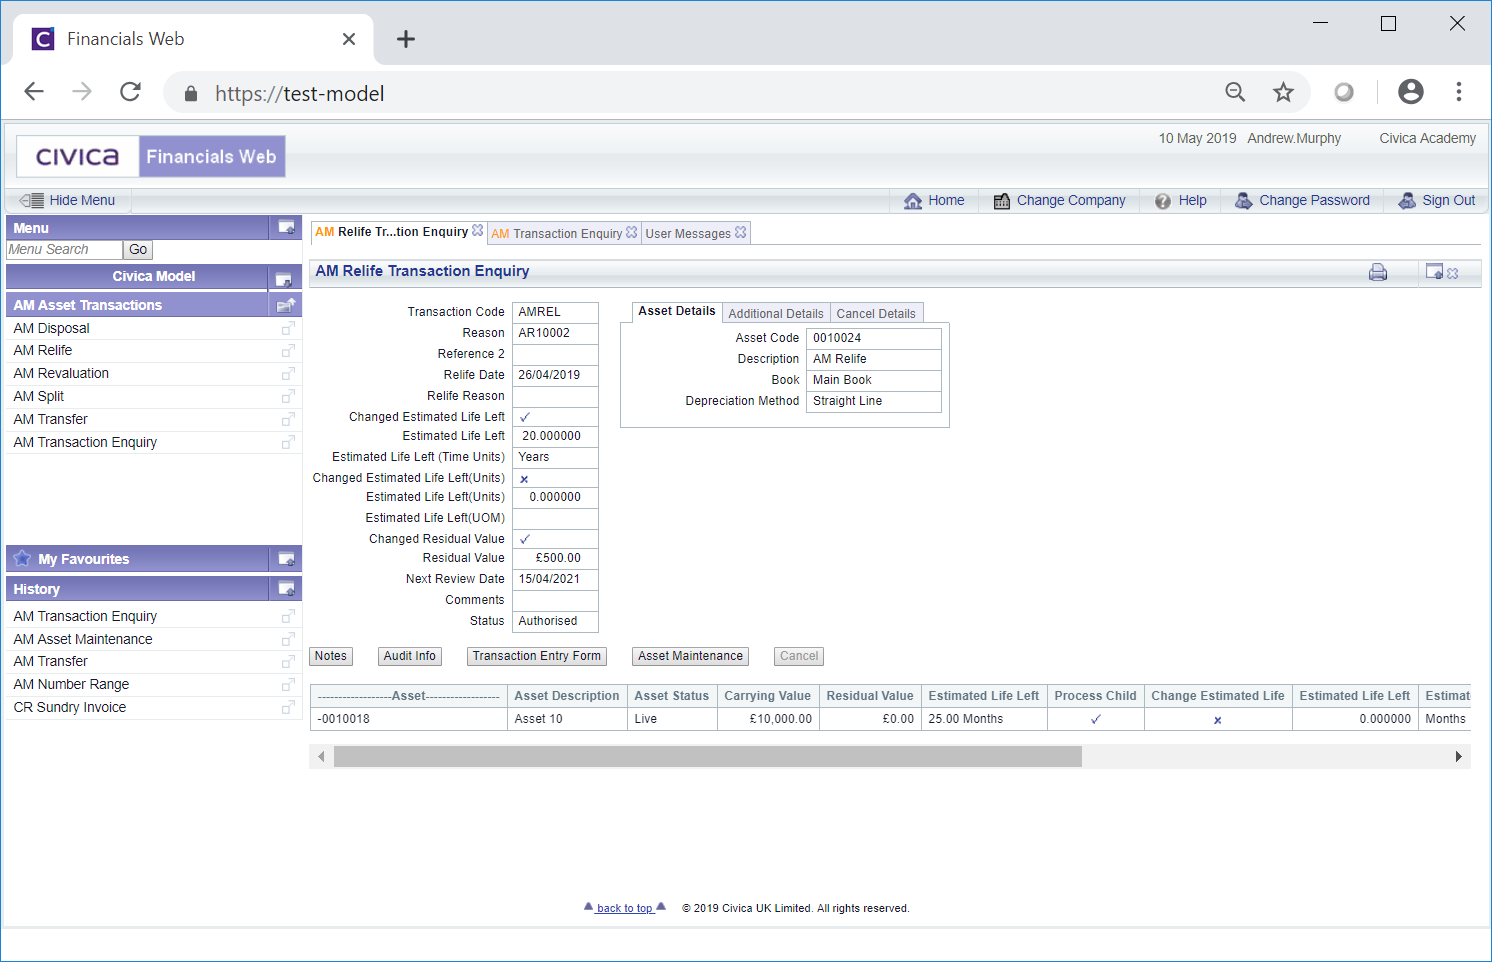The image size is (1492, 962).
Task: Toggle Change Estimated Life cross in row
Action: [1218, 720]
